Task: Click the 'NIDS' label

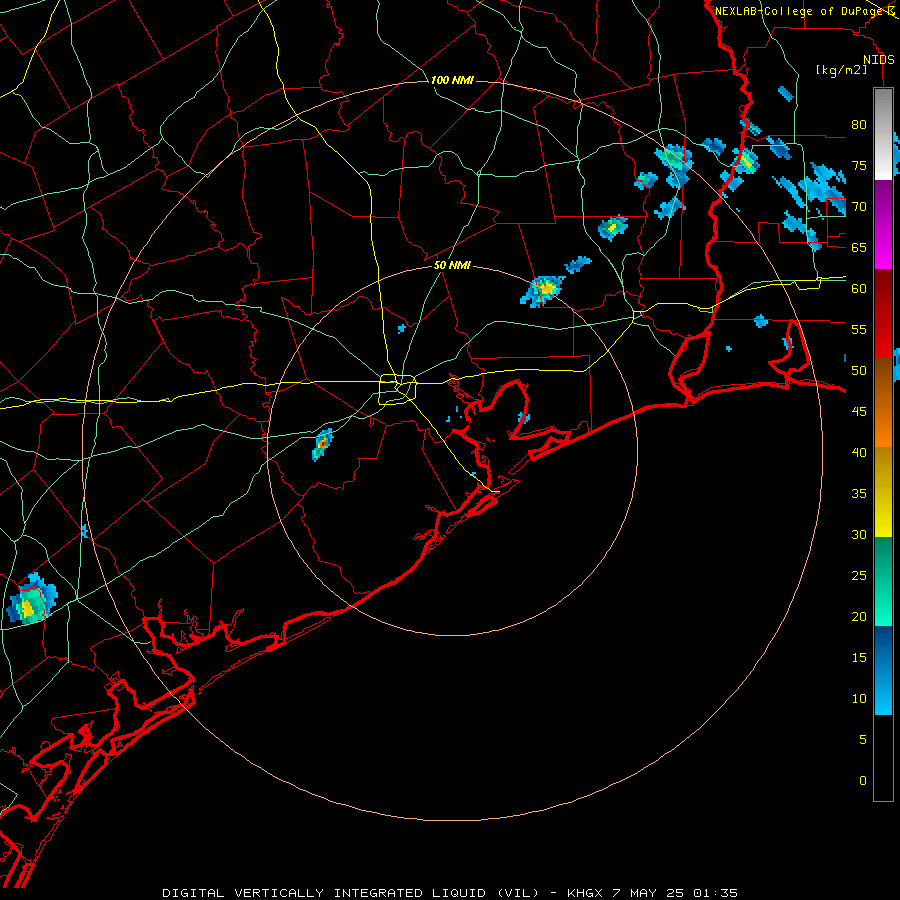Action: pos(878,60)
